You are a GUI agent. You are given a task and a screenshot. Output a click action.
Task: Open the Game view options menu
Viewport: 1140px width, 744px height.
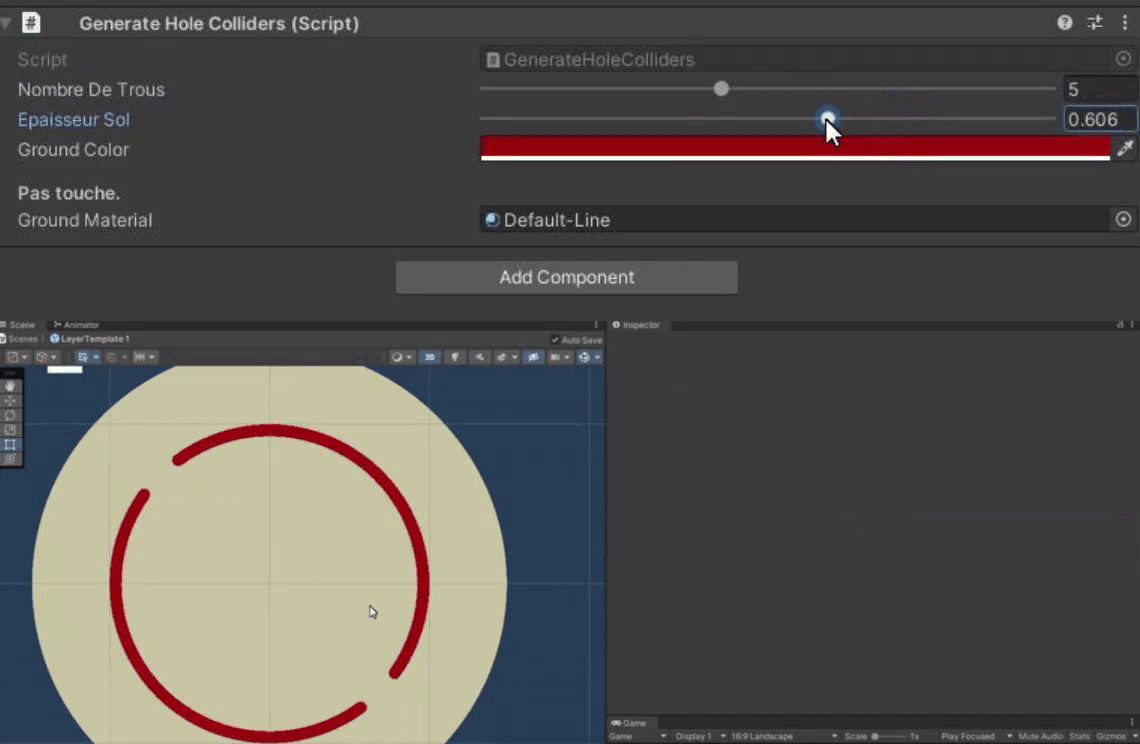(1132, 722)
